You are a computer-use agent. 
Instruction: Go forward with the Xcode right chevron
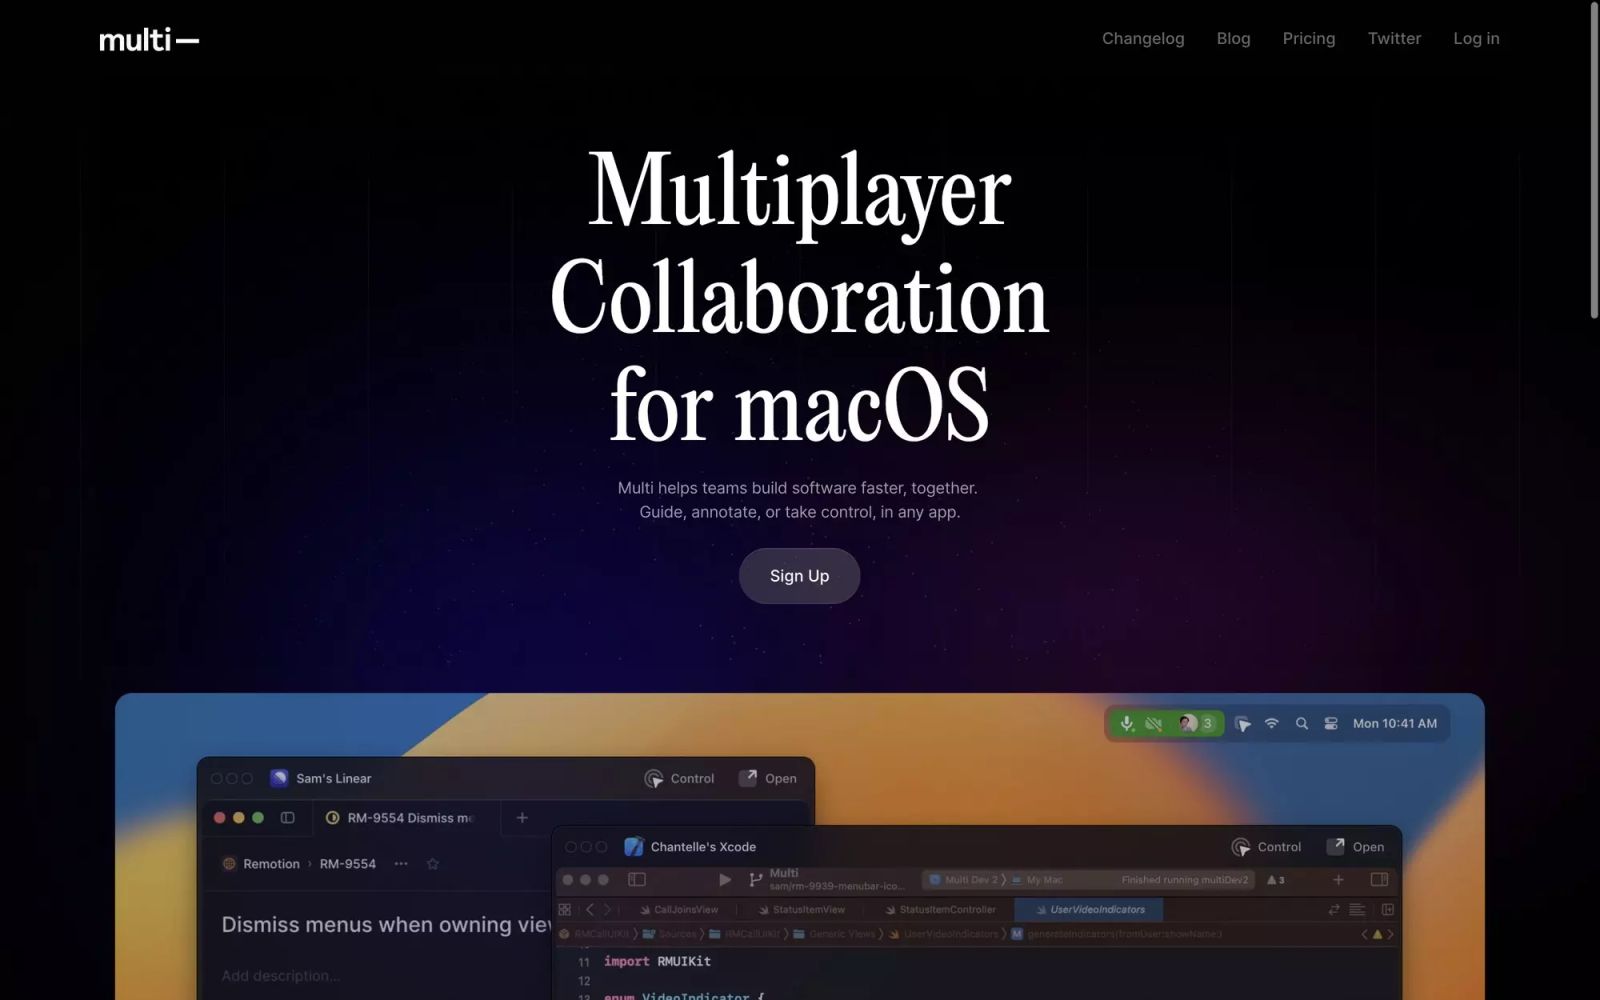click(x=607, y=909)
